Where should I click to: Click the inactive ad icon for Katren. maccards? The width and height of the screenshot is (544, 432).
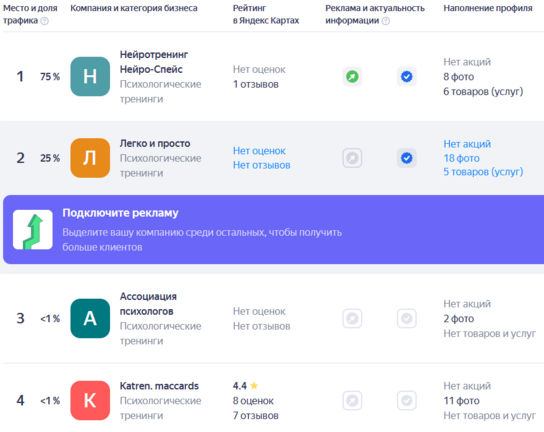[352, 400]
